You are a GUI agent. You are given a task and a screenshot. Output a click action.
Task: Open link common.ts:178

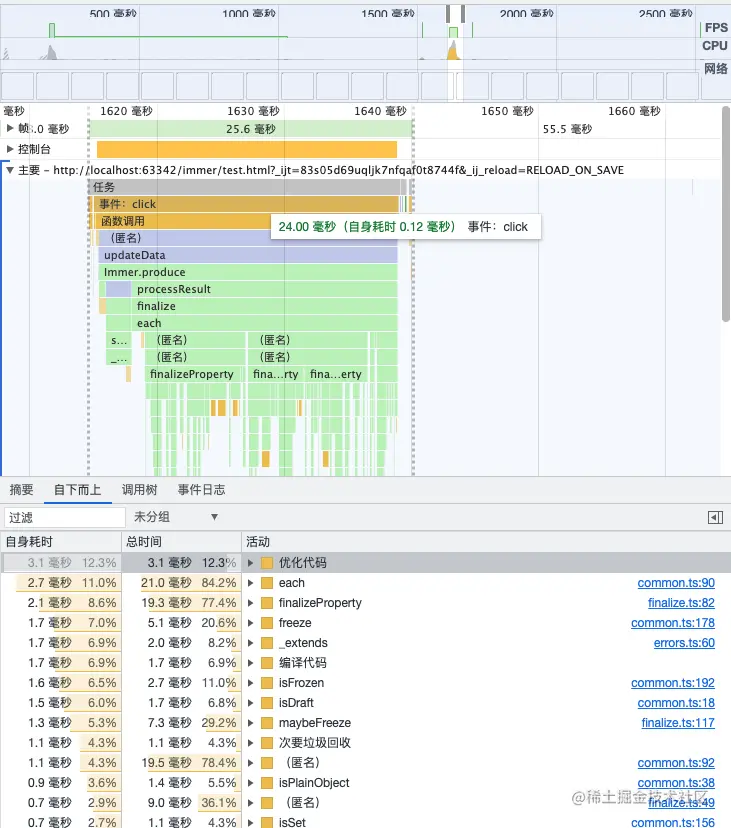(x=672, y=623)
